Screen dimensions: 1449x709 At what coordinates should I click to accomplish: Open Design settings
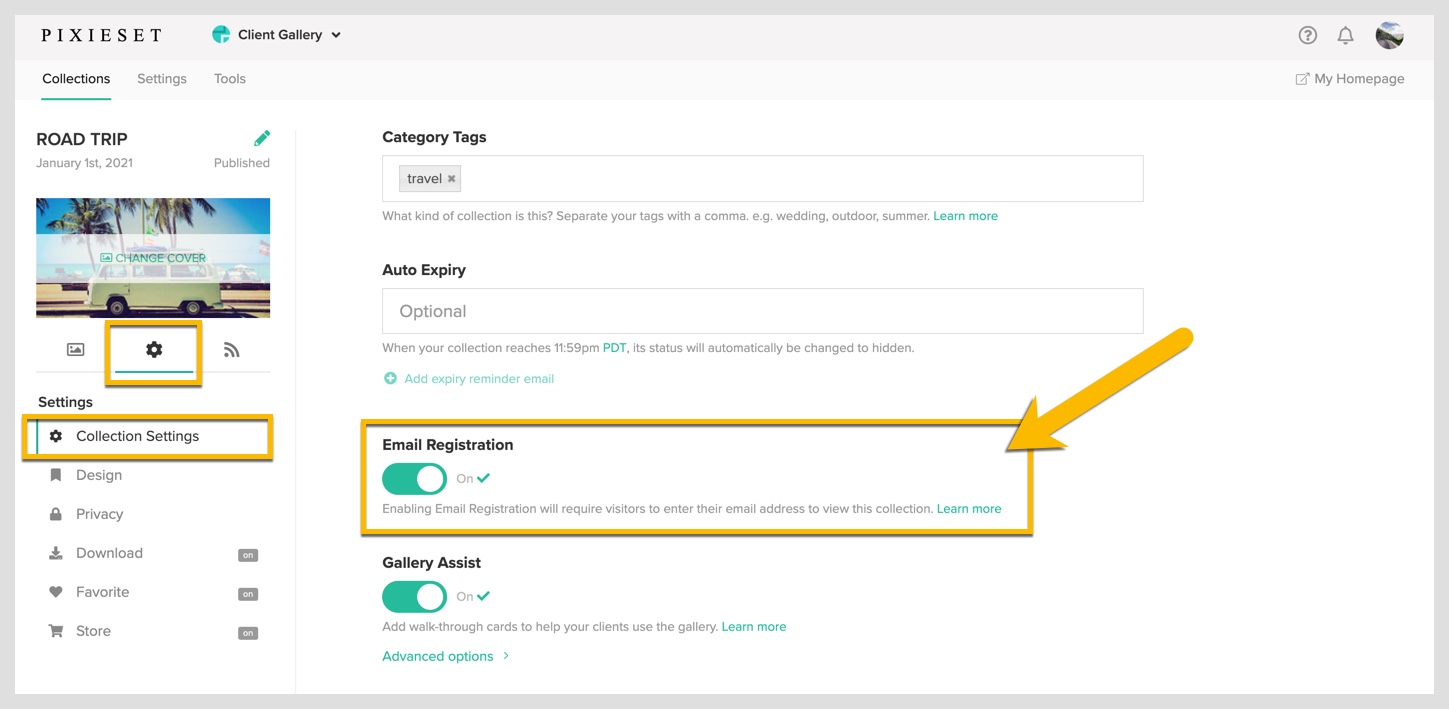[99, 475]
